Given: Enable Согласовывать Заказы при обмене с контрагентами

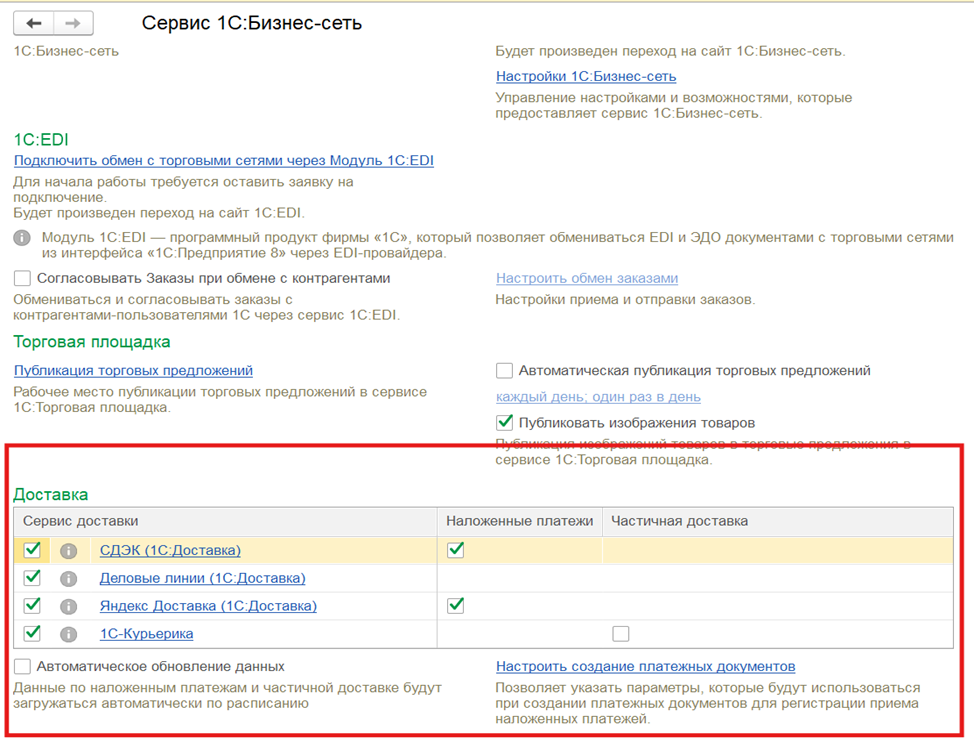Looking at the screenshot, I should tap(22, 278).
